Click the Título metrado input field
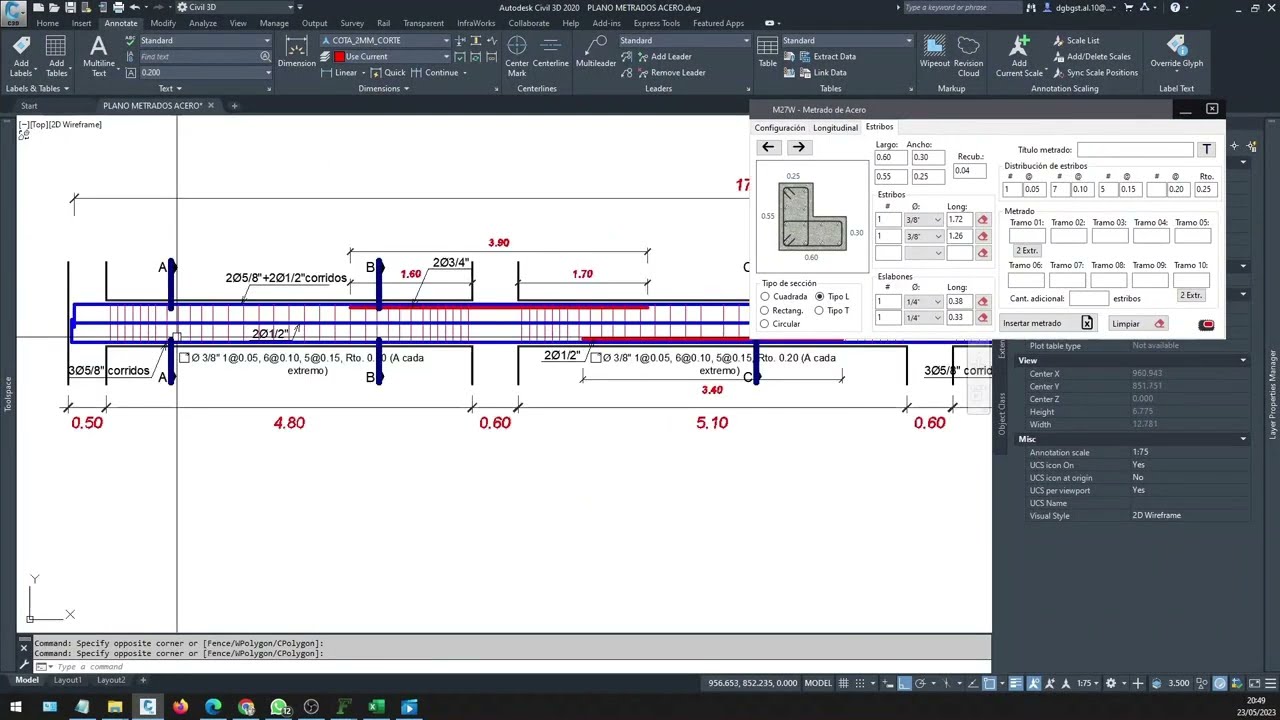This screenshot has height=720, width=1280. coord(1135,150)
